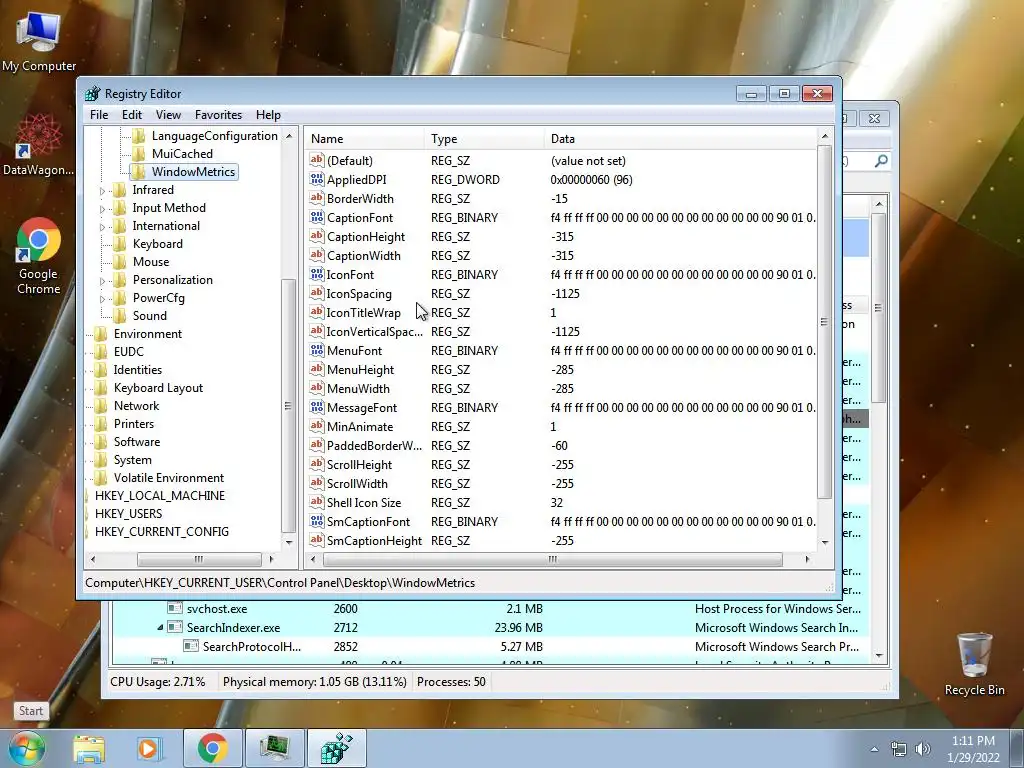Click the HKEY_LOCAL_MACHINE folder icon

pos(88,496)
